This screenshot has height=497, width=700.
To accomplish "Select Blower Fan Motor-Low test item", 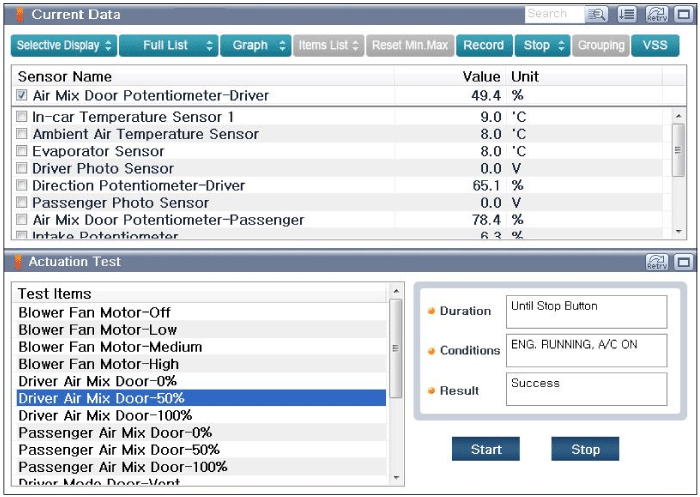I will coord(201,330).
